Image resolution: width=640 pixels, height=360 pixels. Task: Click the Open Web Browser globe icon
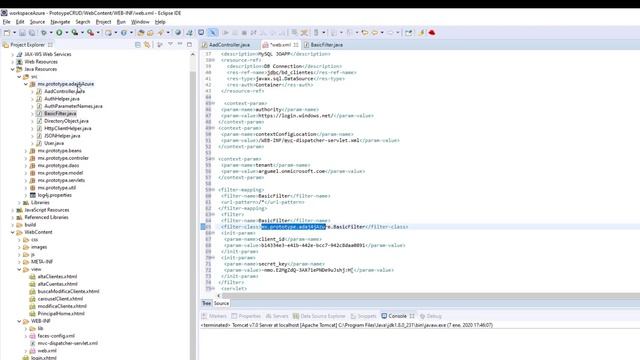178,33
